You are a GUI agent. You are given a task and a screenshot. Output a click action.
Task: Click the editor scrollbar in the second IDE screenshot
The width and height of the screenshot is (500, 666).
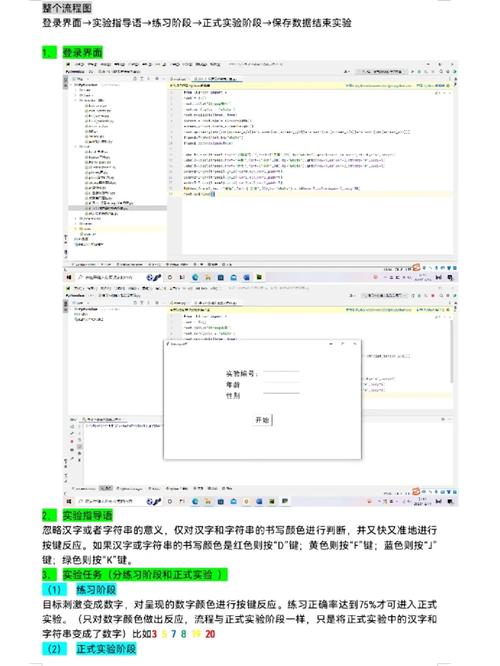pyautogui.click(x=451, y=350)
